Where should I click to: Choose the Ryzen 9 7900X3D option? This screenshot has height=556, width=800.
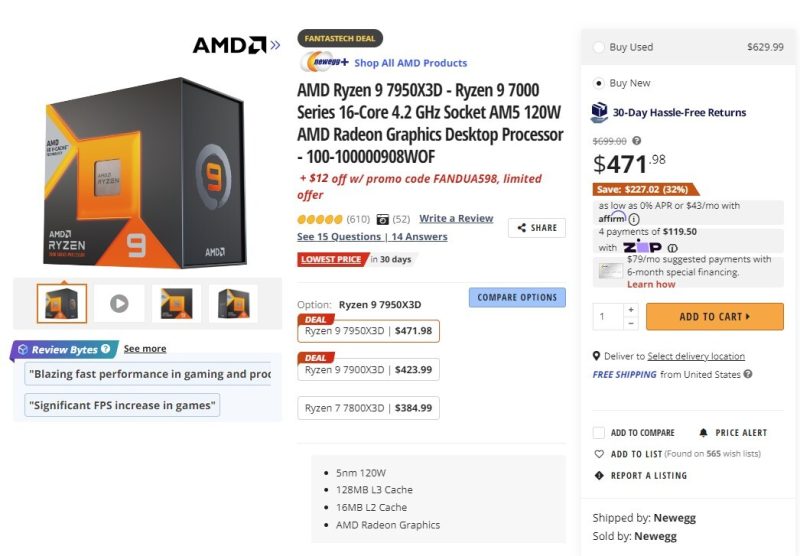368,369
